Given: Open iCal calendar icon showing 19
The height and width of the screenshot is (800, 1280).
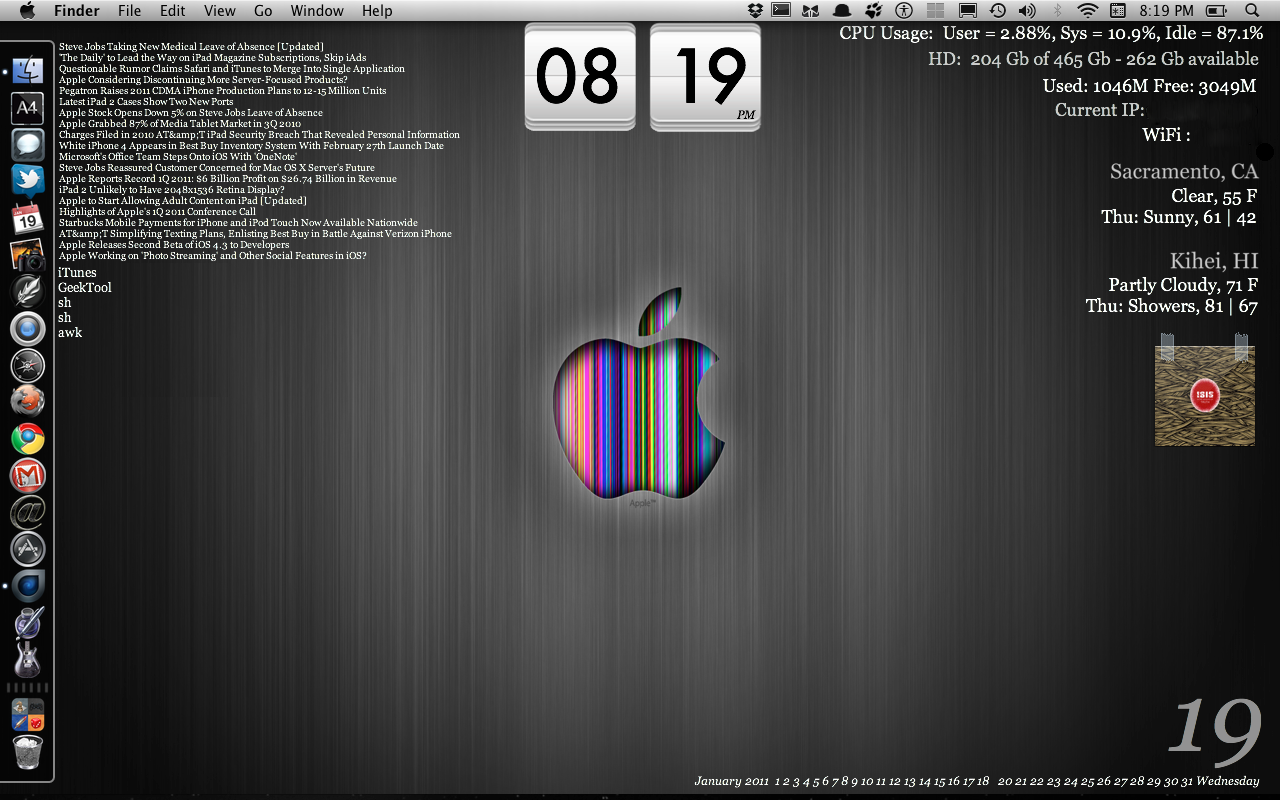Looking at the screenshot, I should [x=28, y=218].
